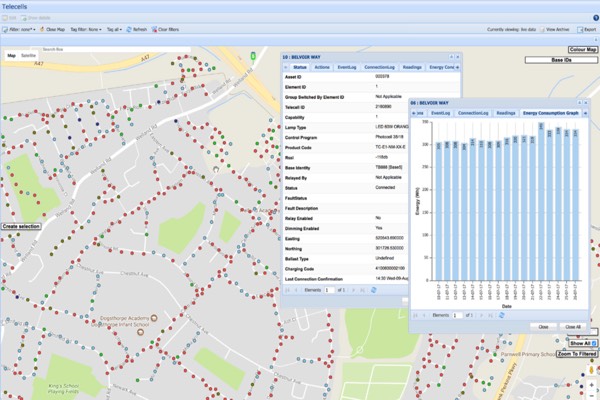
Task: Open ConnectionLog tab in 10 : BELVOIR WAY
Action: pos(379,67)
